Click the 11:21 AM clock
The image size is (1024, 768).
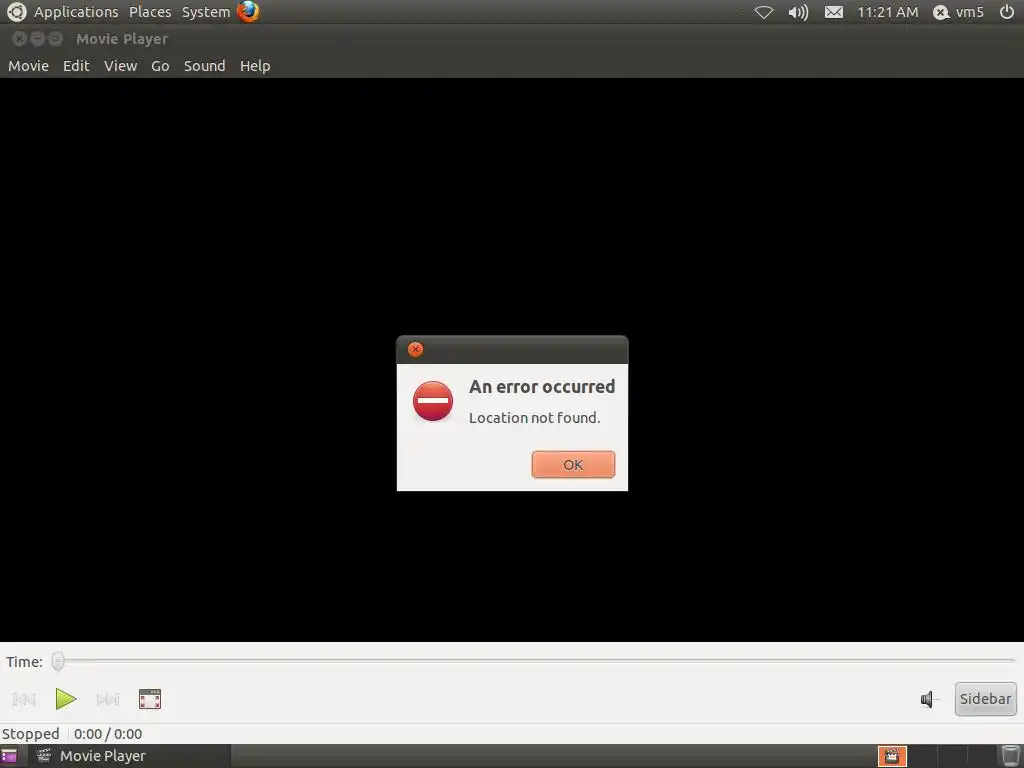click(x=888, y=12)
